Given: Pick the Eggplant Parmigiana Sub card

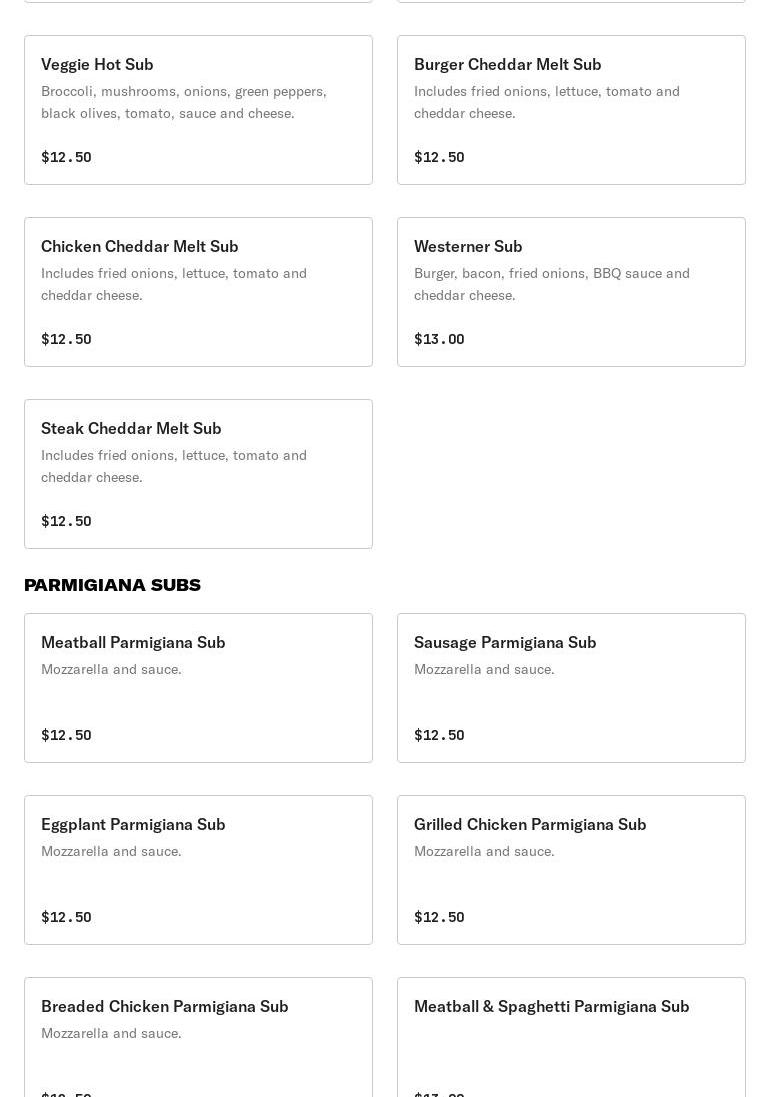Looking at the screenshot, I should (x=198, y=870).
